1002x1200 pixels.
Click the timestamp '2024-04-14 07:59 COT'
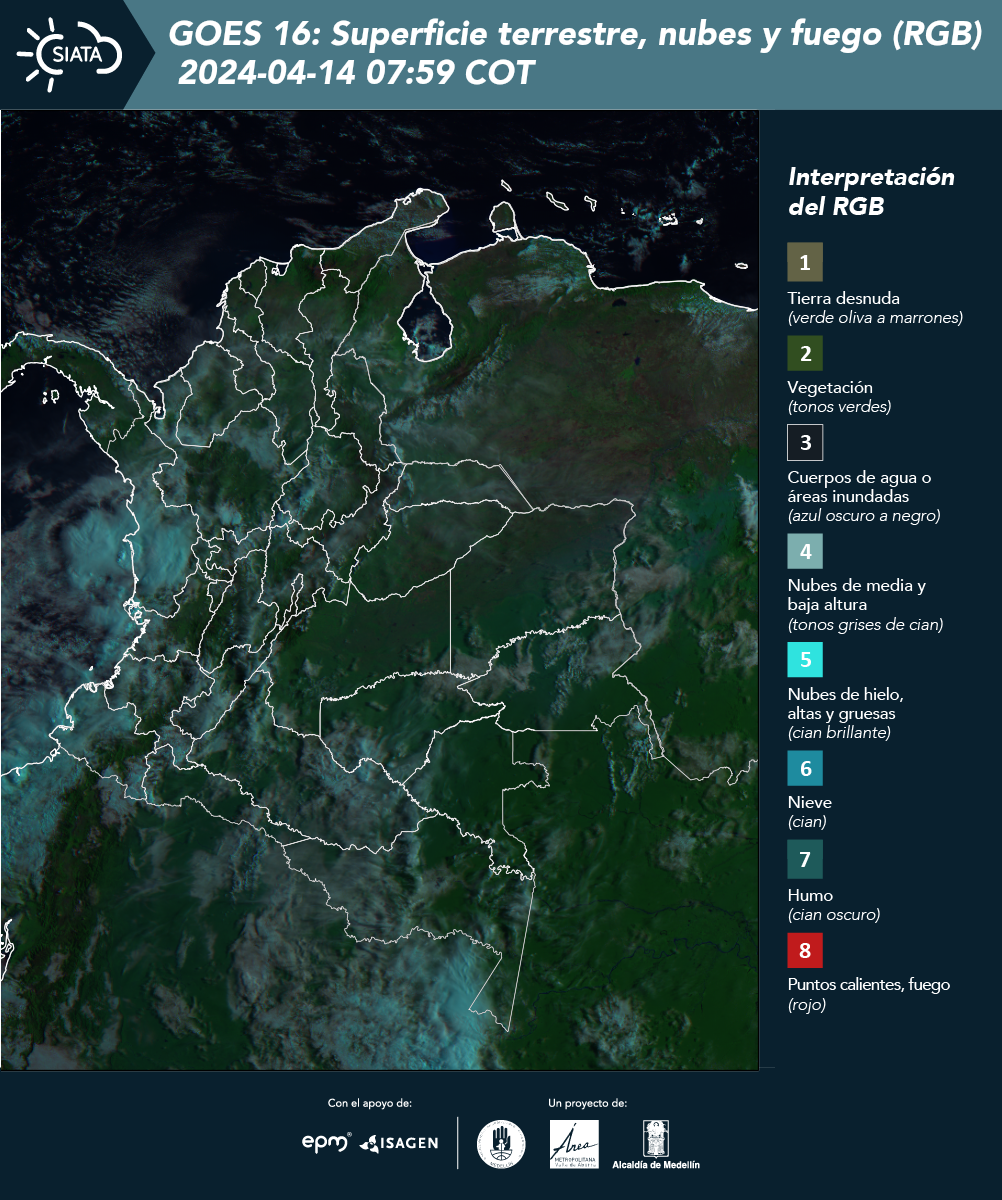(x=356, y=73)
